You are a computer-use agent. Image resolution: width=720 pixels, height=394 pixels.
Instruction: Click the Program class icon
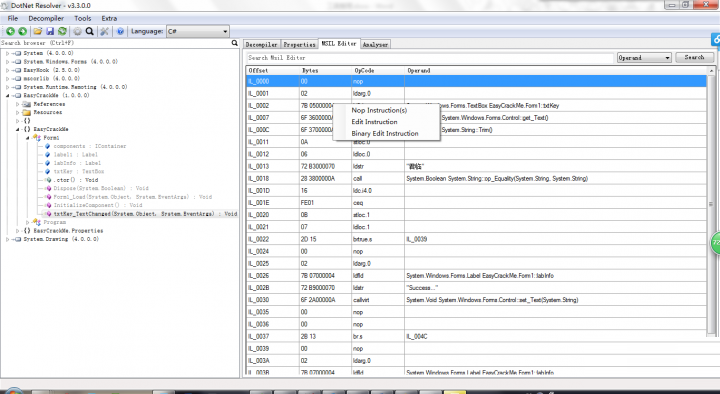[x=37, y=222]
